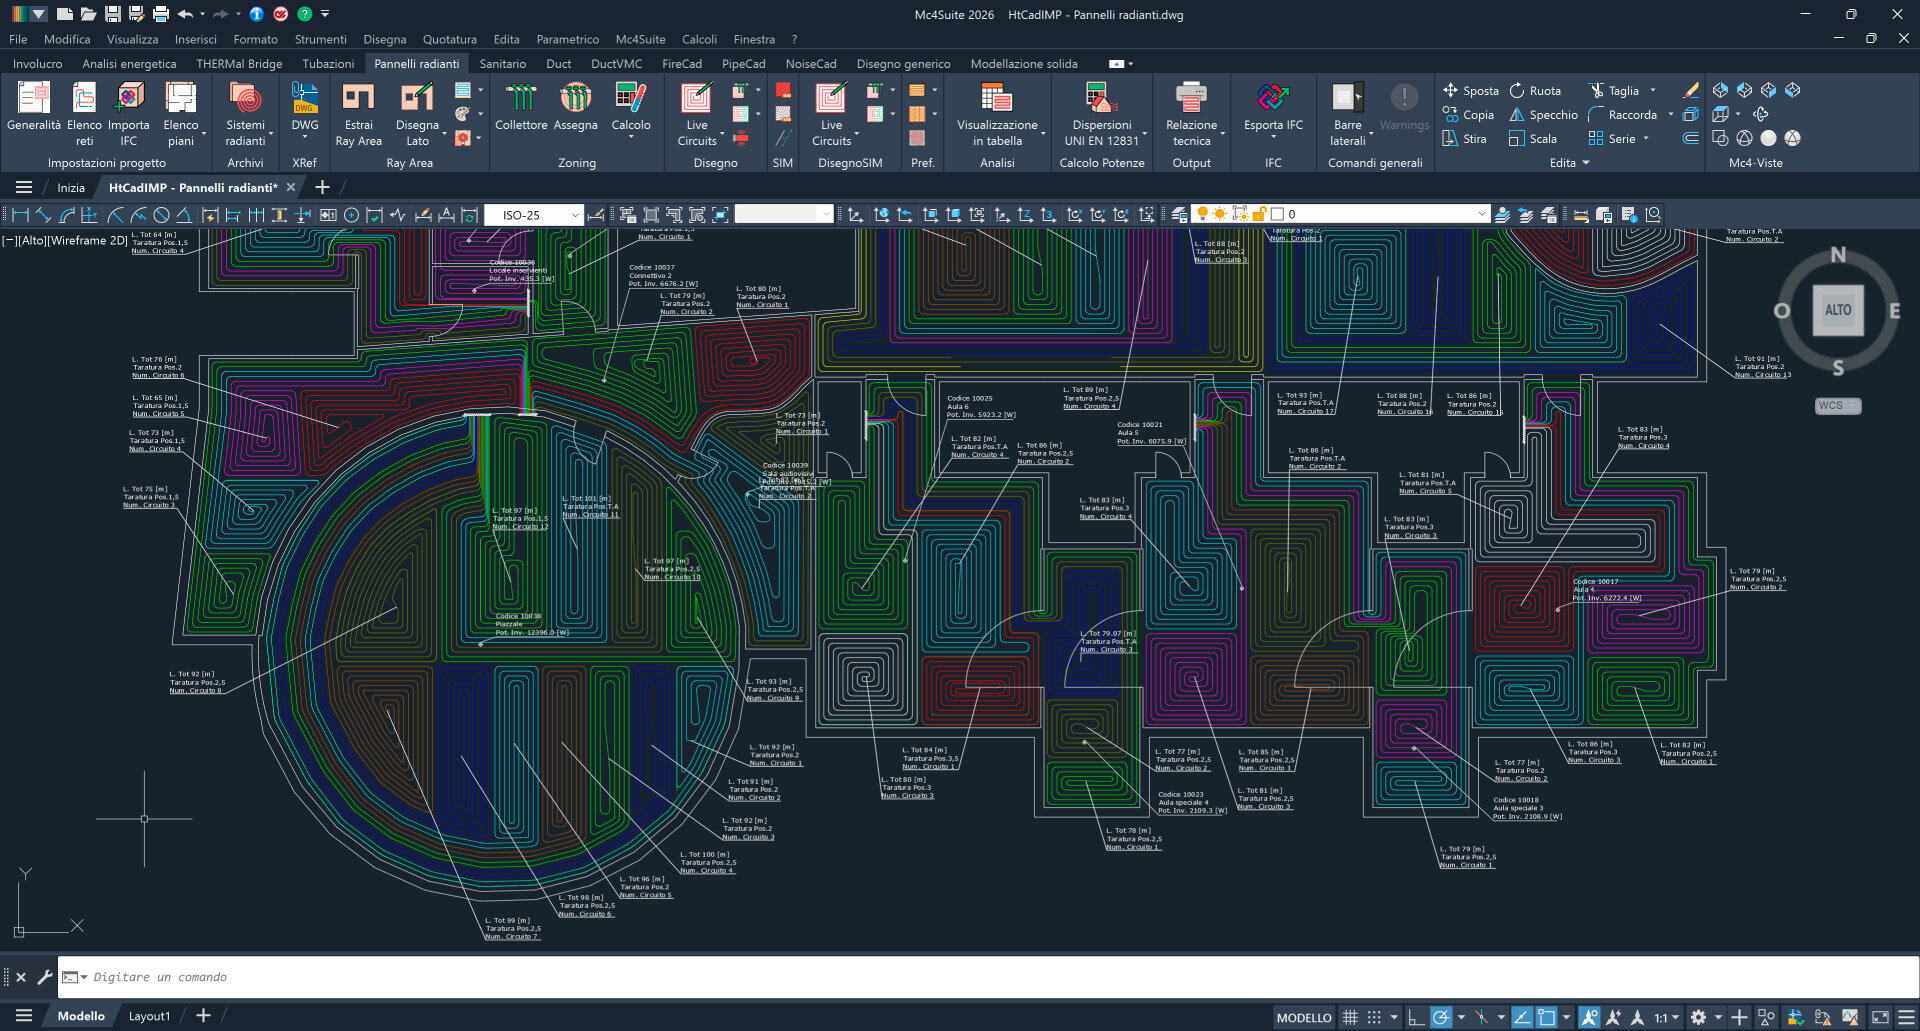
Task: Select the Scala scale tool
Action: 1533,138
